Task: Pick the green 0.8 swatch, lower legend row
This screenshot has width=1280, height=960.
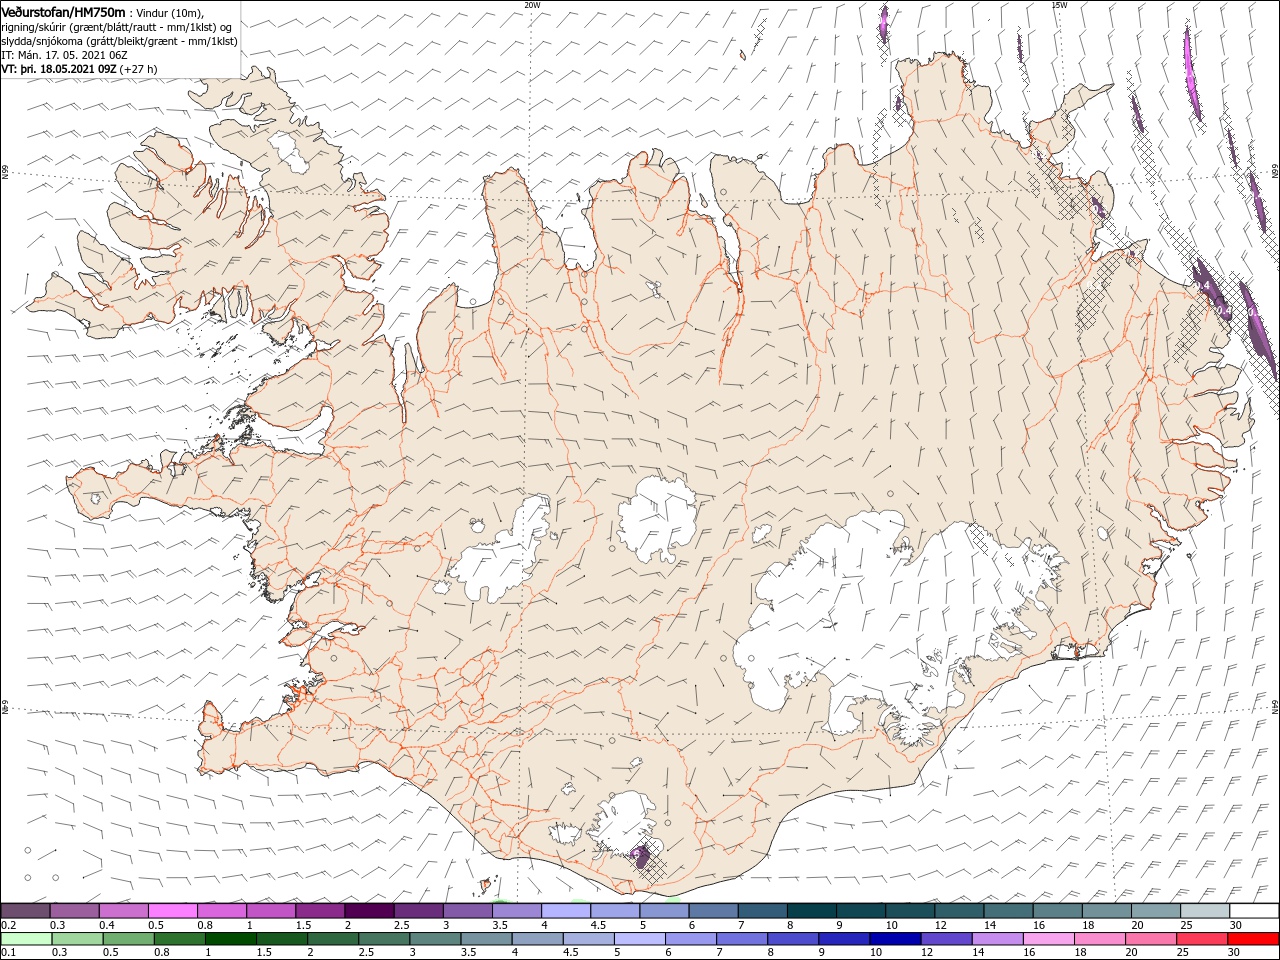Action: 180,939
